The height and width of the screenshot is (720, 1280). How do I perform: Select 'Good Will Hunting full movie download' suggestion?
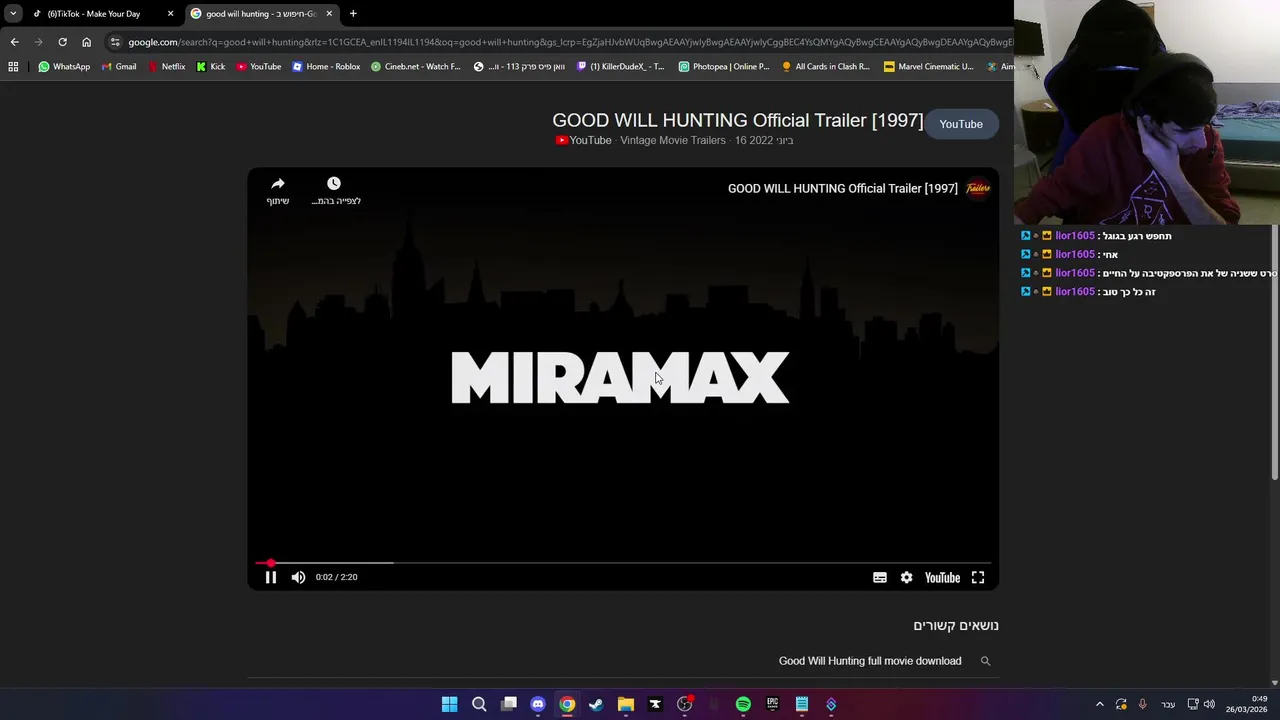click(x=870, y=661)
